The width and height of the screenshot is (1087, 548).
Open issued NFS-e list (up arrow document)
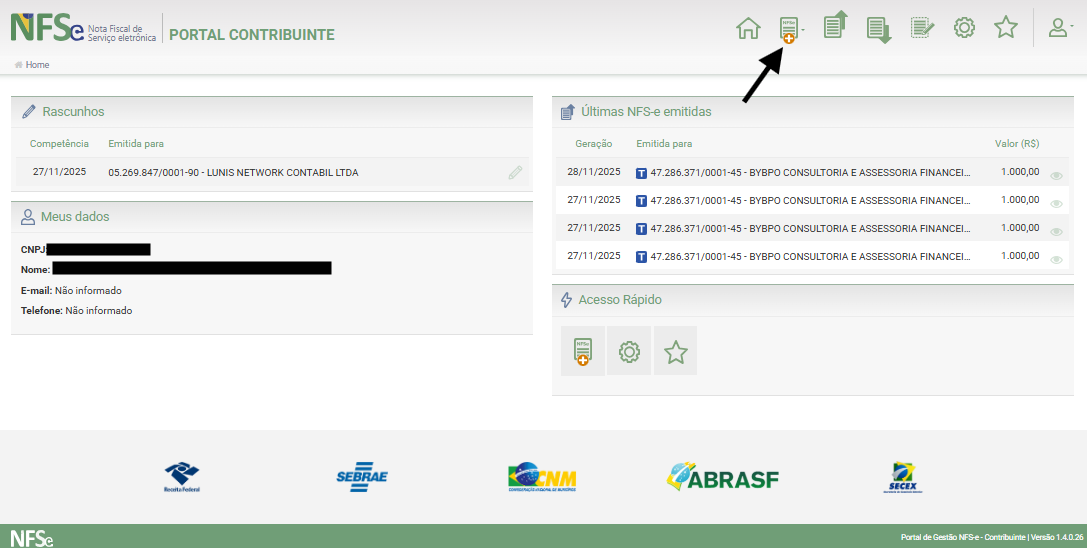[834, 27]
